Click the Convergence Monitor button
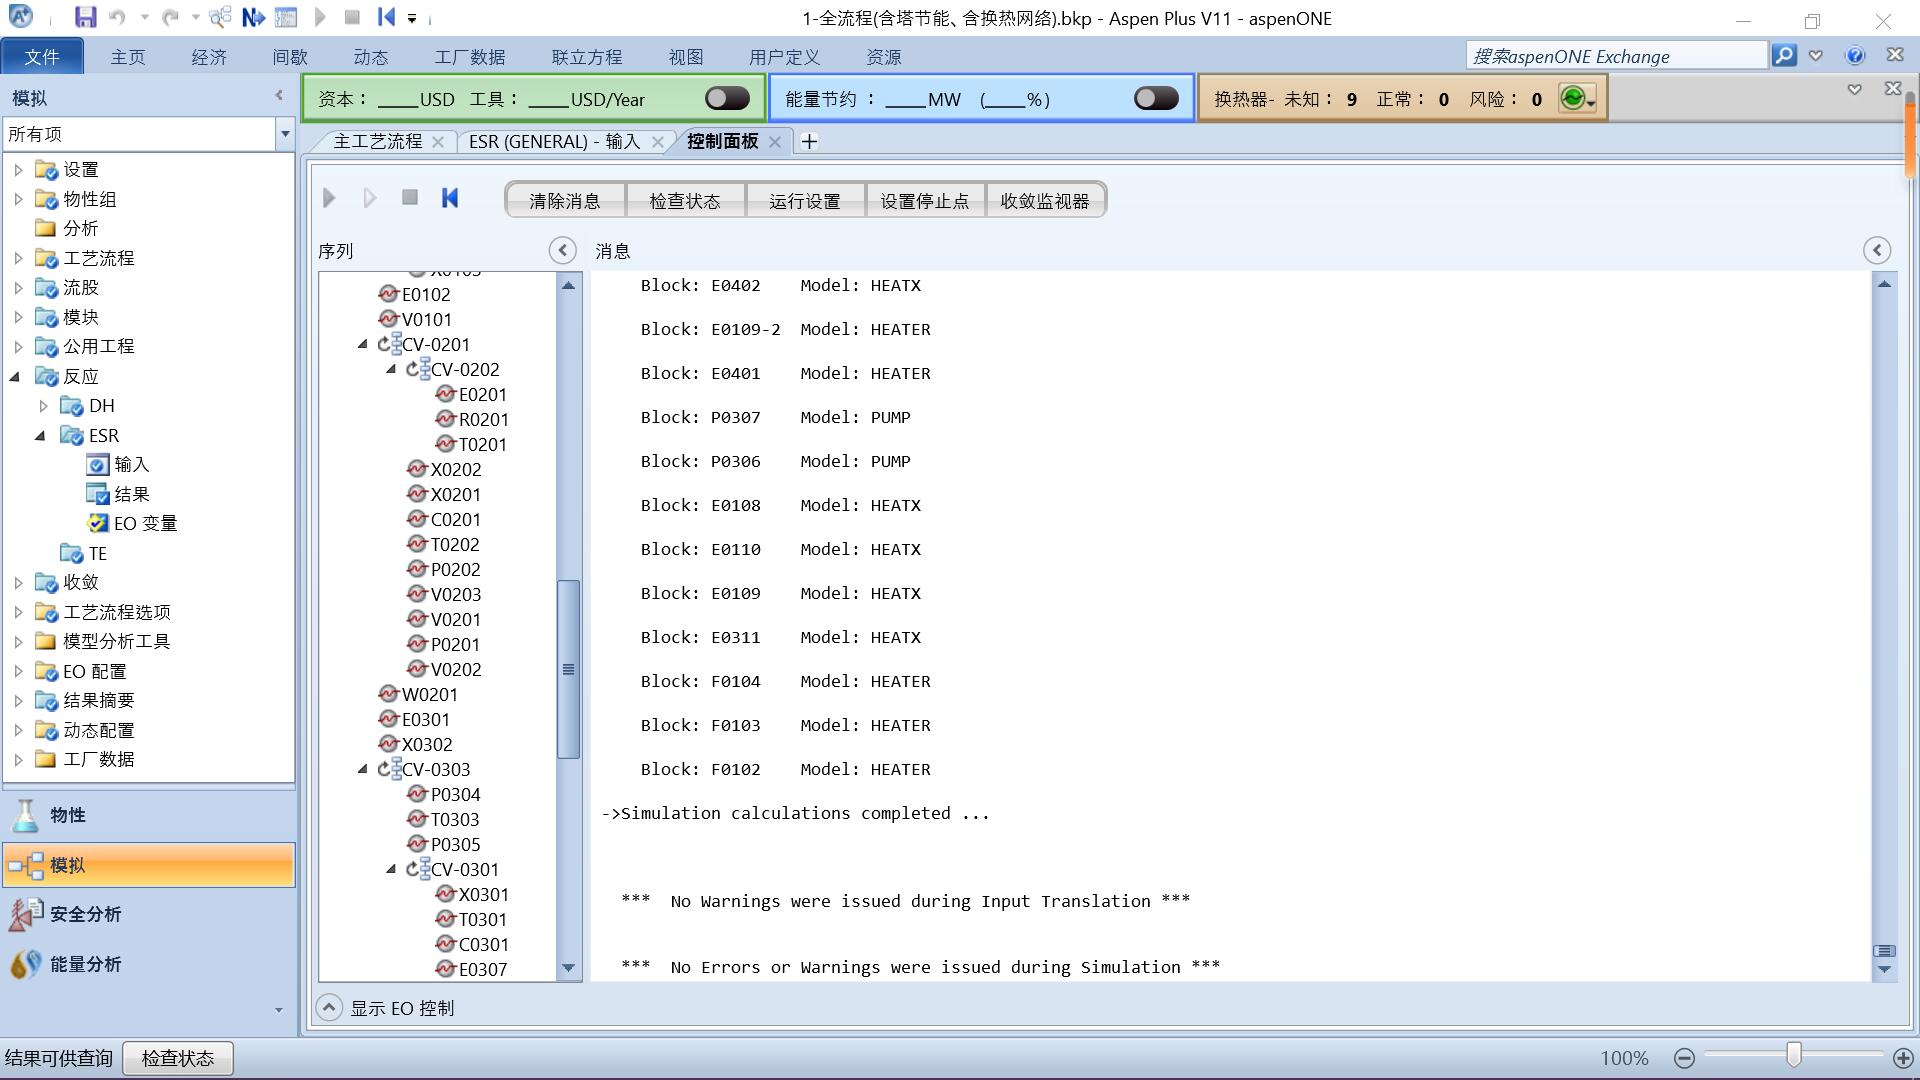Viewport: 1920px width, 1080px height. tap(1044, 200)
